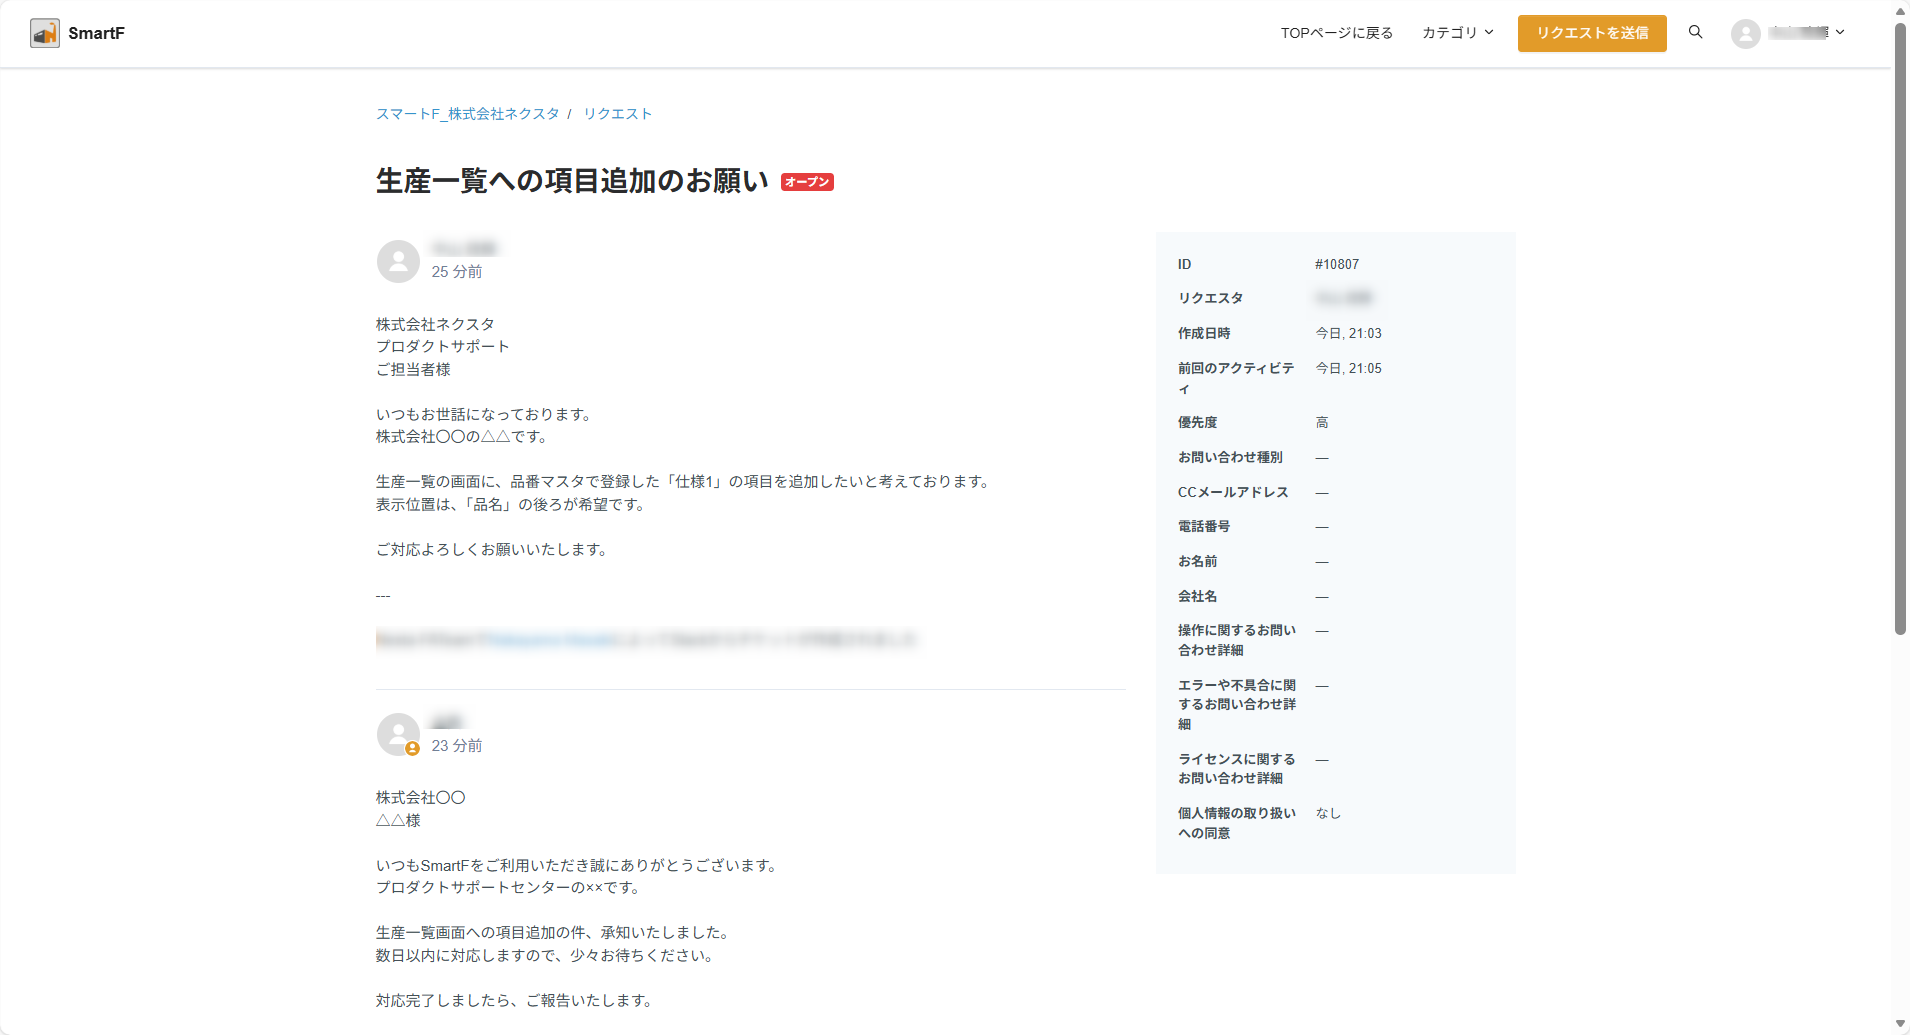
Task: Open the user account dropdown chevron
Action: tap(1840, 32)
